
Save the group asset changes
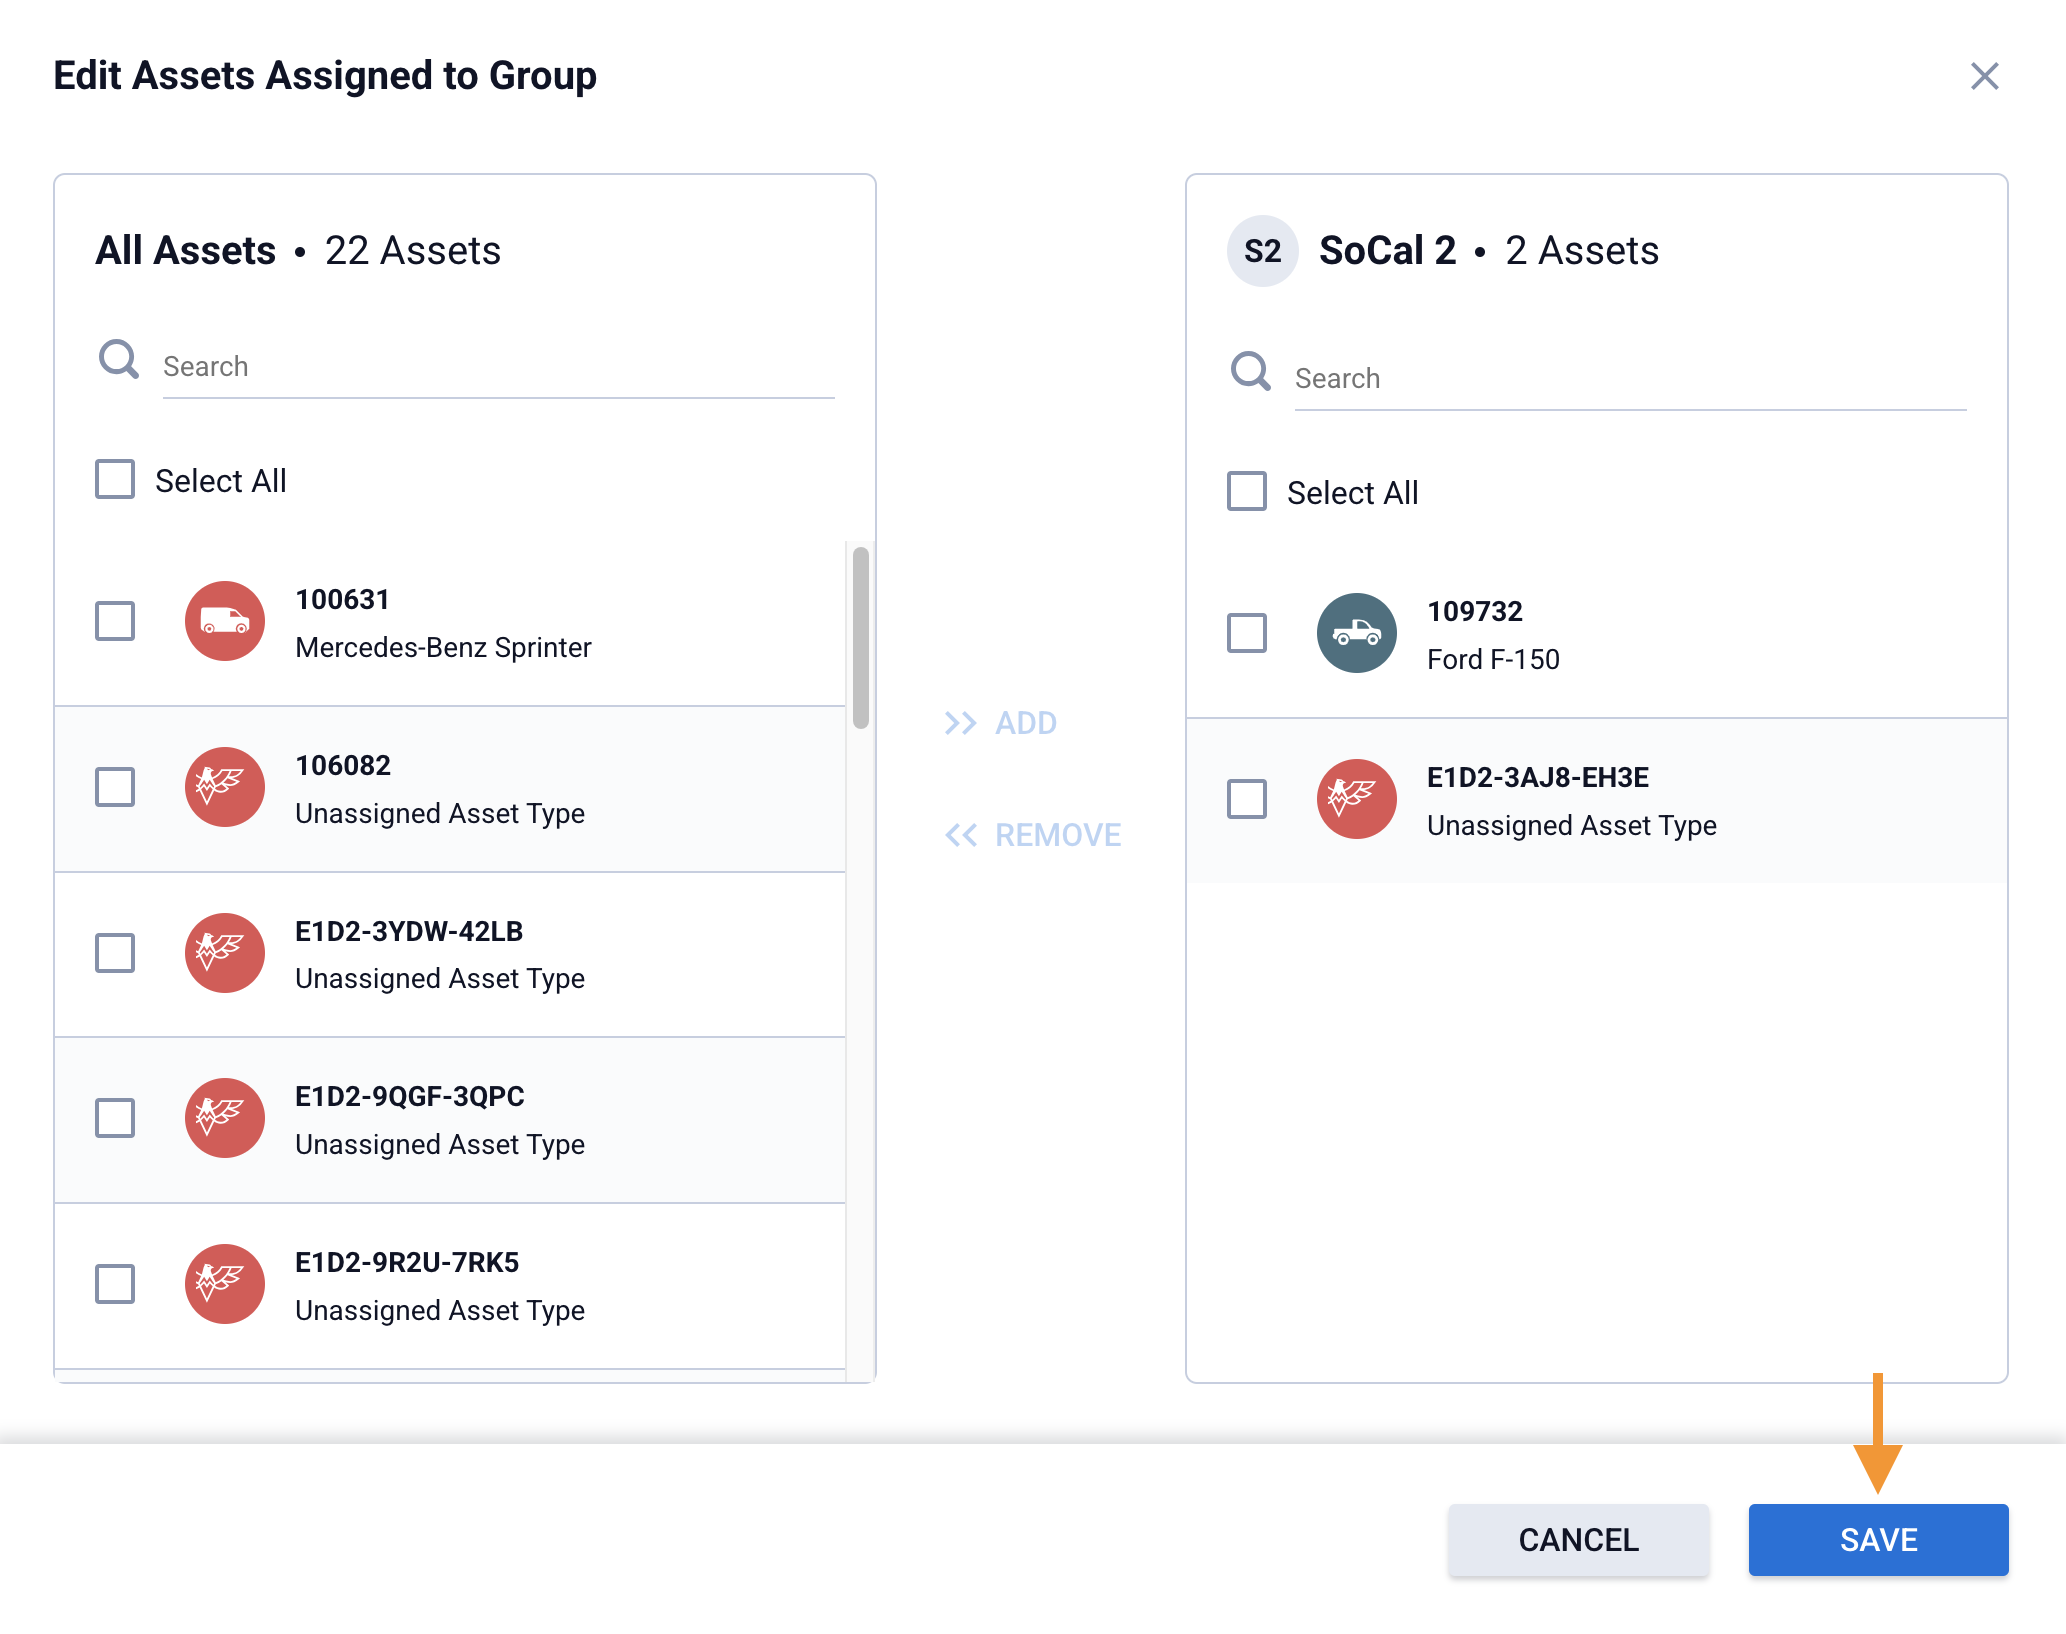coord(1877,1540)
